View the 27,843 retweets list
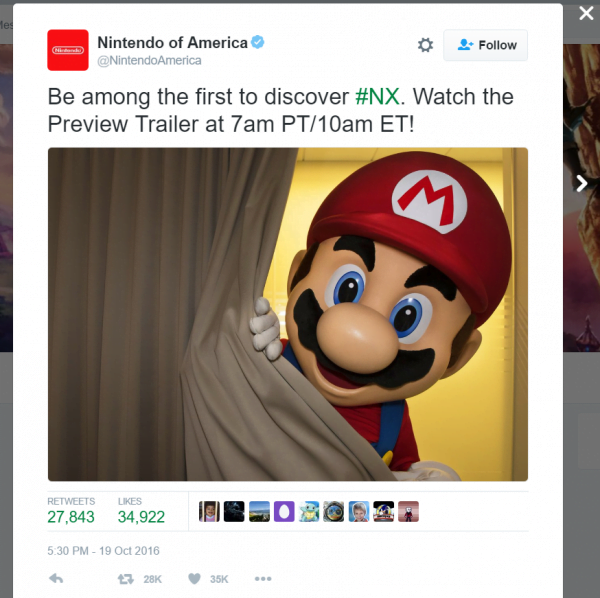This screenshot has height=598, width=600. tap(71, 512)
